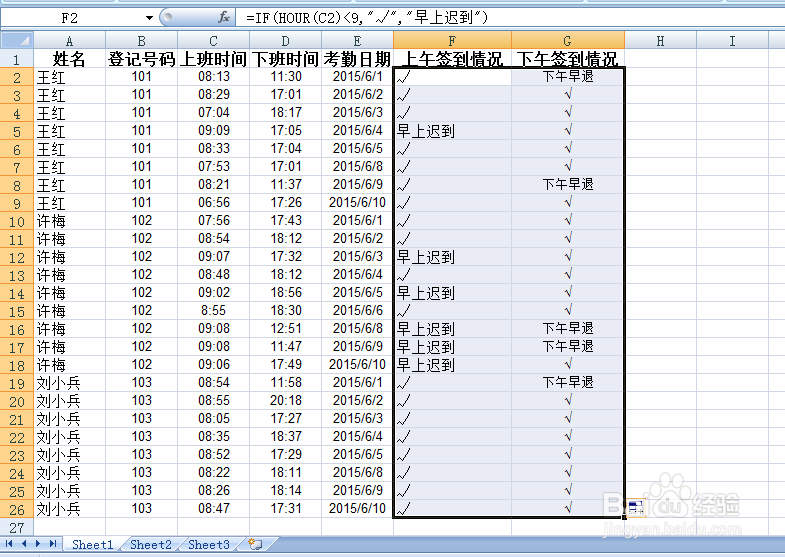
Task: Select column B header
Action: tap(142, 41)
